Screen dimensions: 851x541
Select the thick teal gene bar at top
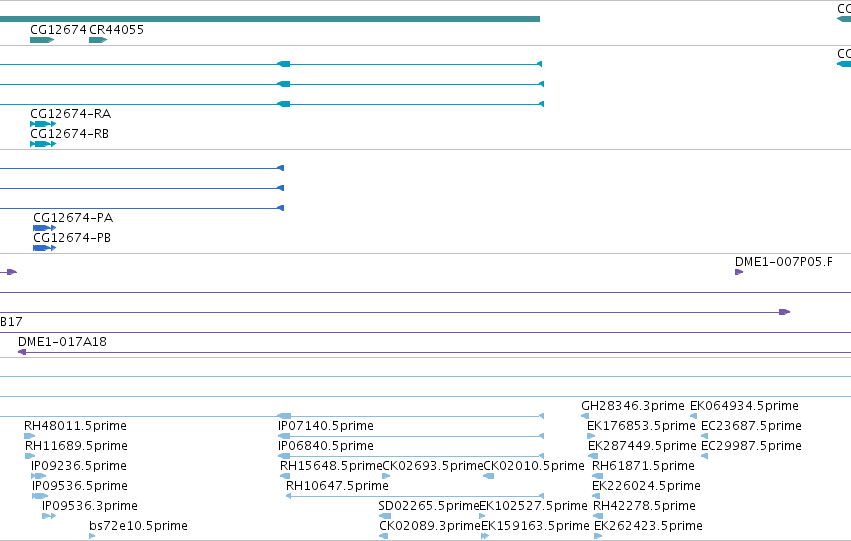click(270, 19)
